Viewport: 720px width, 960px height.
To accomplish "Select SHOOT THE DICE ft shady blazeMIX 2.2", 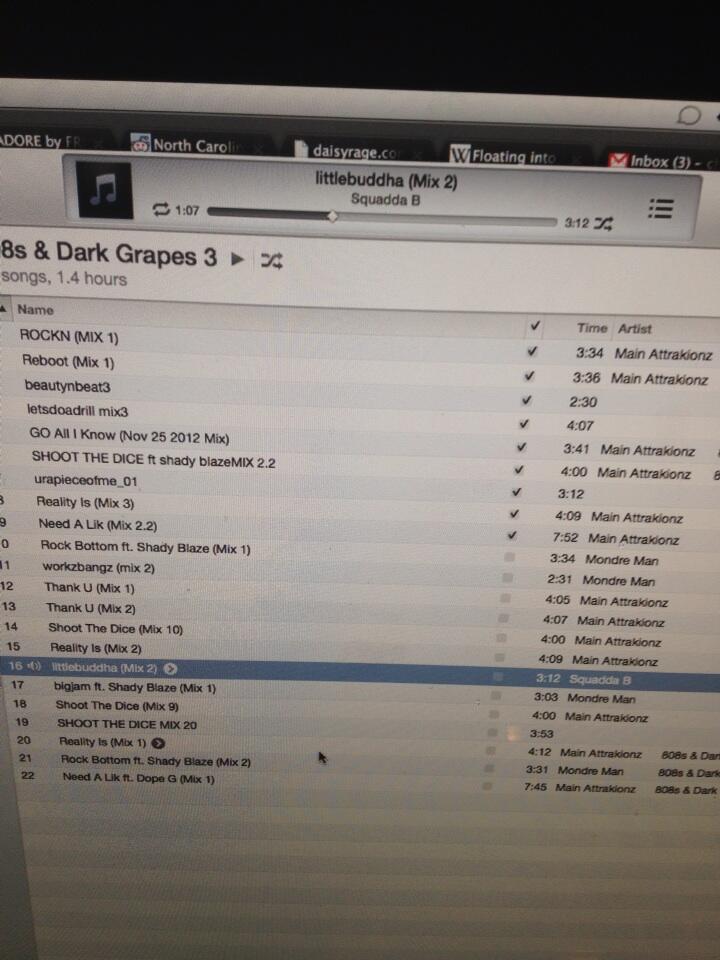I will click(154, 459).
